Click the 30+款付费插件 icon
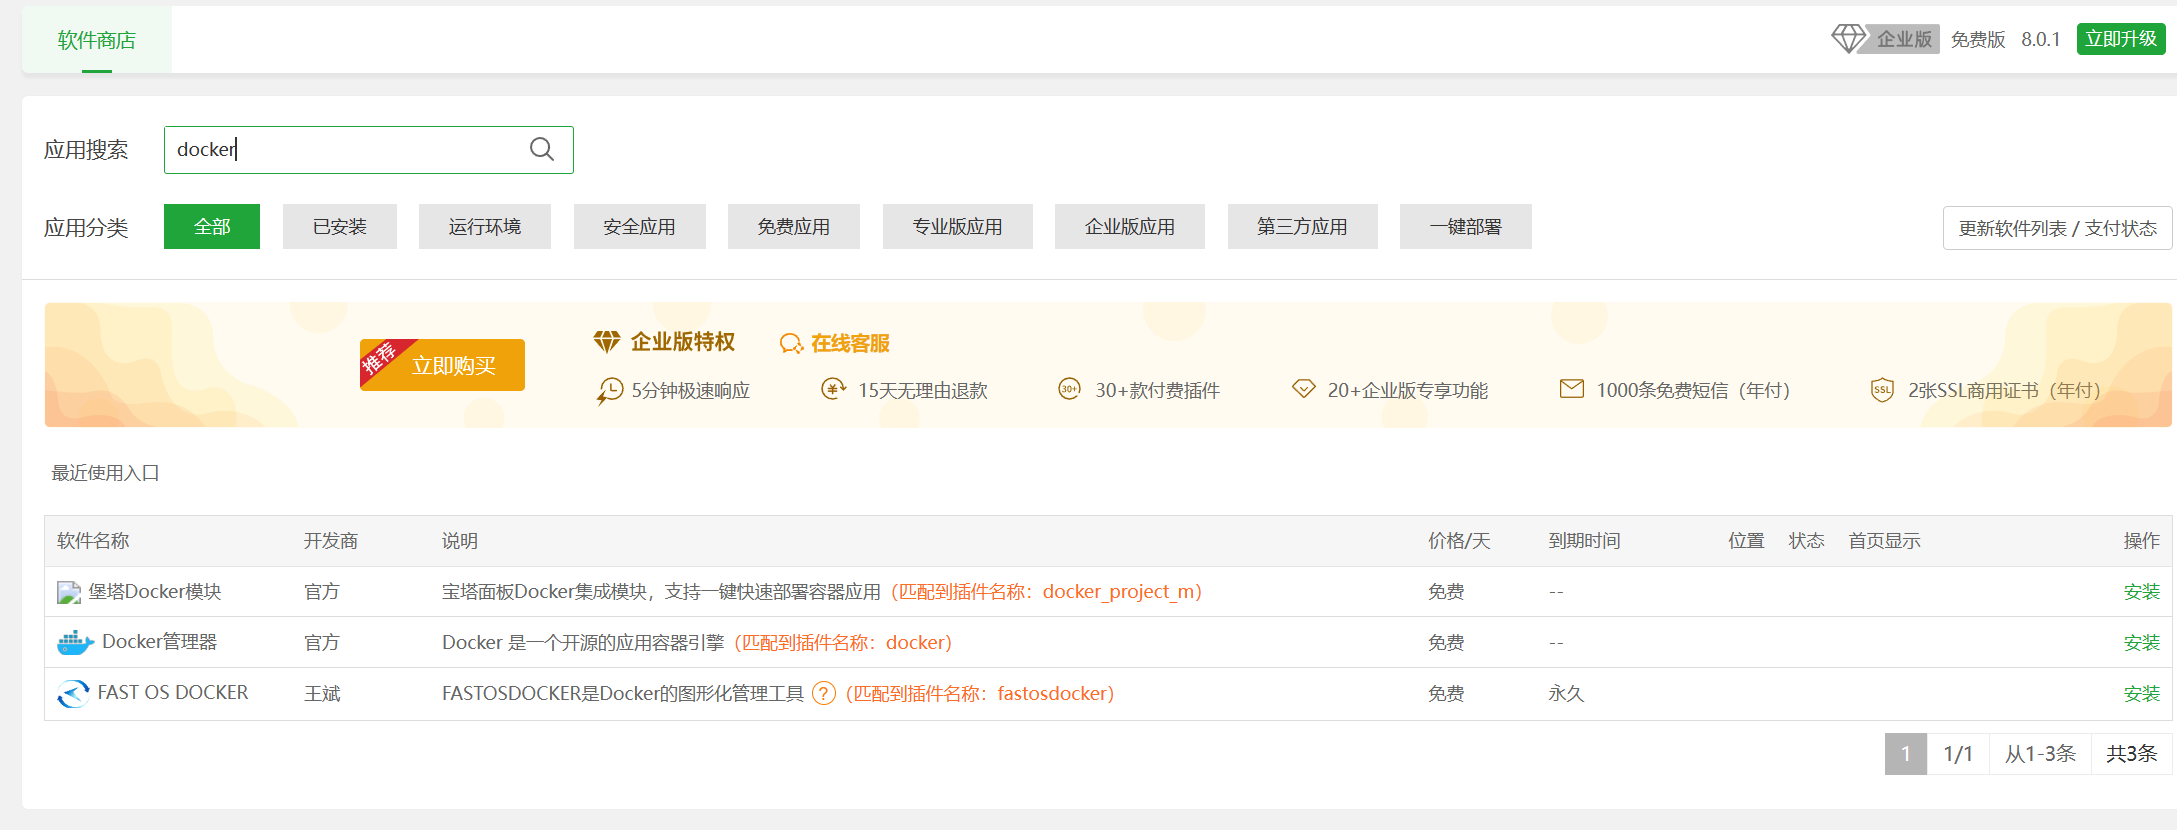2177x830 pixels. [x=1069, y=389]
